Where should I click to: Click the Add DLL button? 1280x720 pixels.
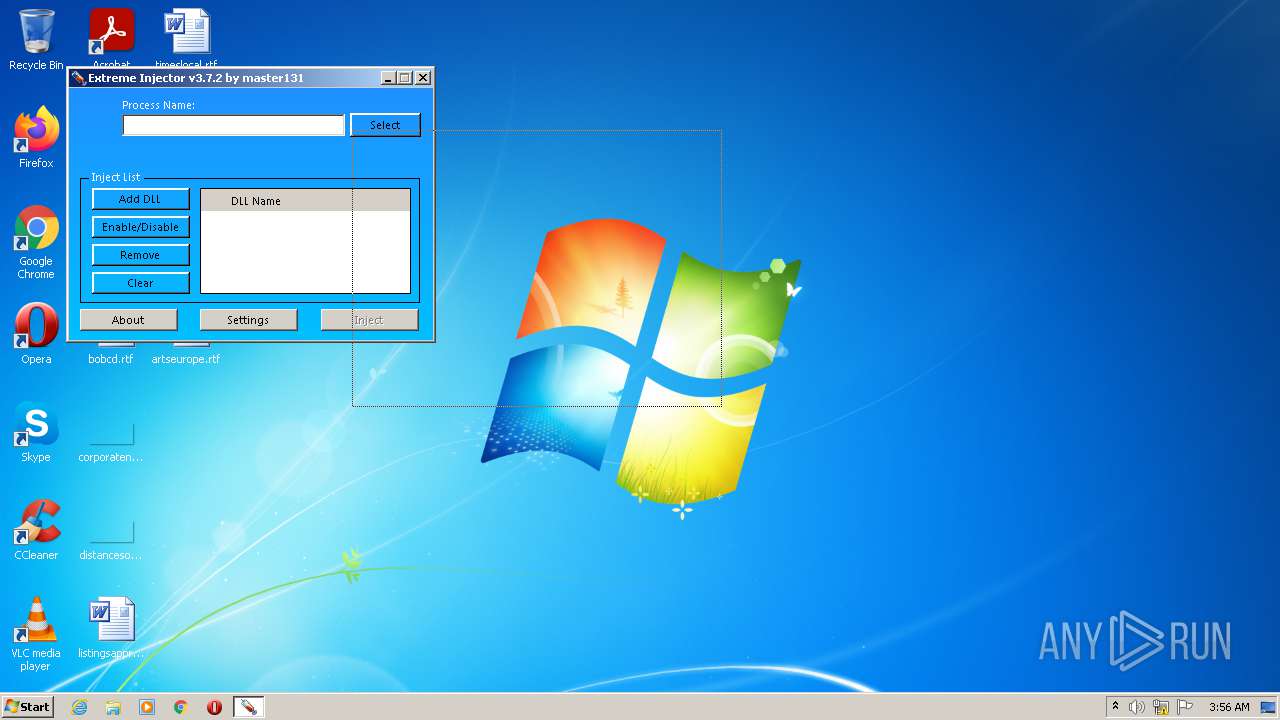pyautogui.click(x=140, y=199)
